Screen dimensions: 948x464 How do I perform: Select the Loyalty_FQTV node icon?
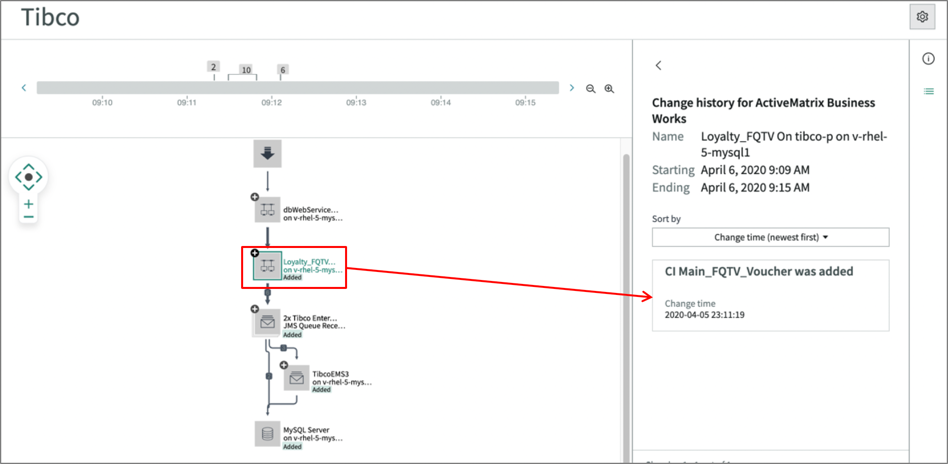pos(268,266)
